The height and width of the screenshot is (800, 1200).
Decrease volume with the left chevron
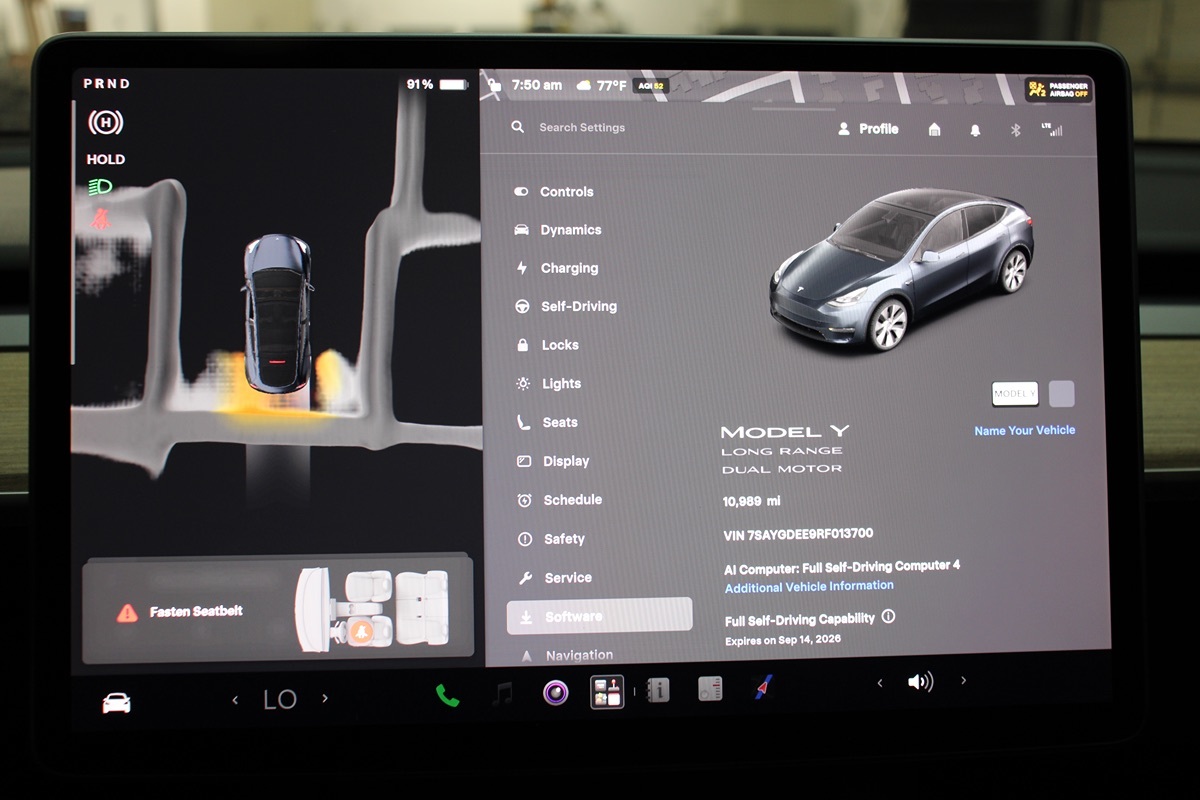point(880,683)
